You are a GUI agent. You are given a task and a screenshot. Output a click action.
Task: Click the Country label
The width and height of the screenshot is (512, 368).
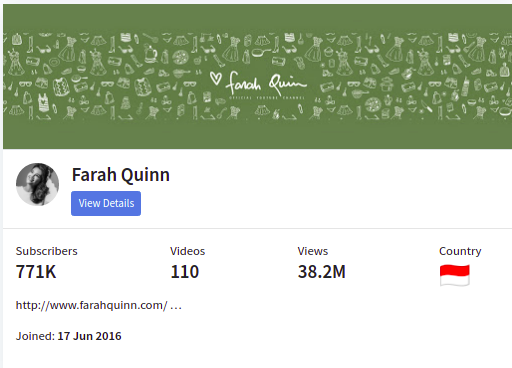pos(460,251)
